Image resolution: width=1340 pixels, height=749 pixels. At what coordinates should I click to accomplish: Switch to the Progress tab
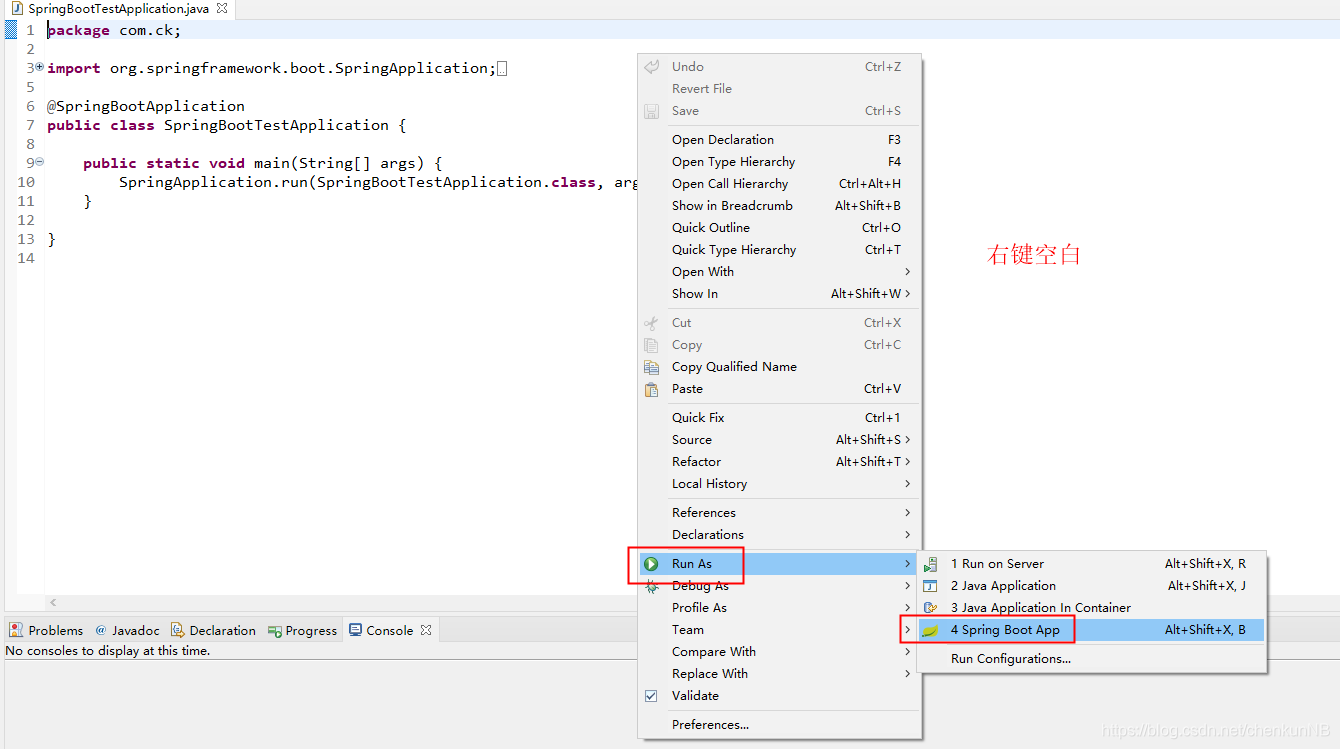(302, 630)
